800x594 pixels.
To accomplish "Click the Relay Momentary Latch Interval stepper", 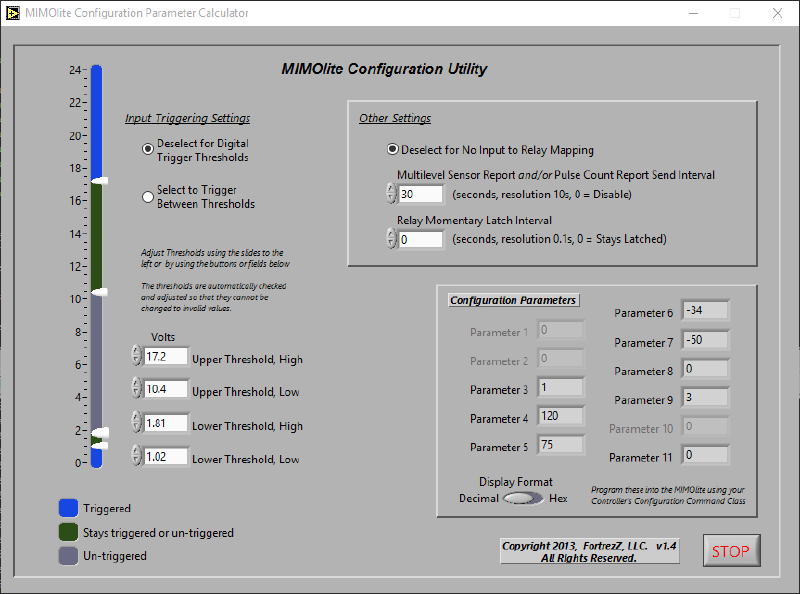I will click(x=391, y=238).
